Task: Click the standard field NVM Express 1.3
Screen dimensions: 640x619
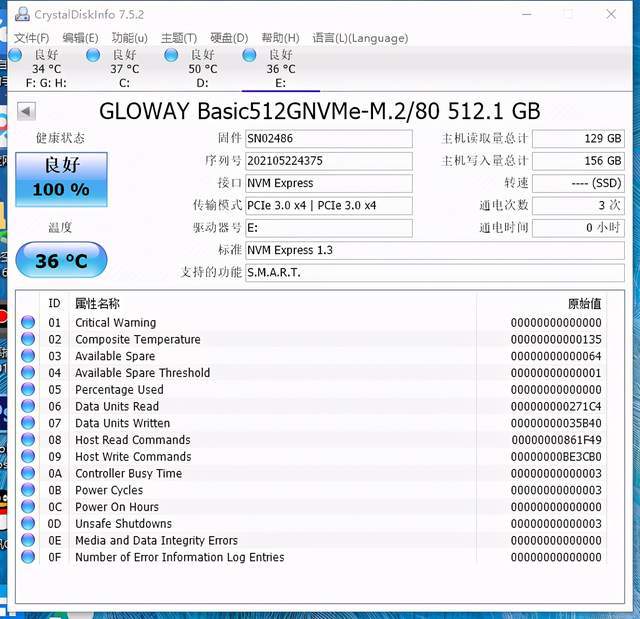Action: [x=435, y=250]
